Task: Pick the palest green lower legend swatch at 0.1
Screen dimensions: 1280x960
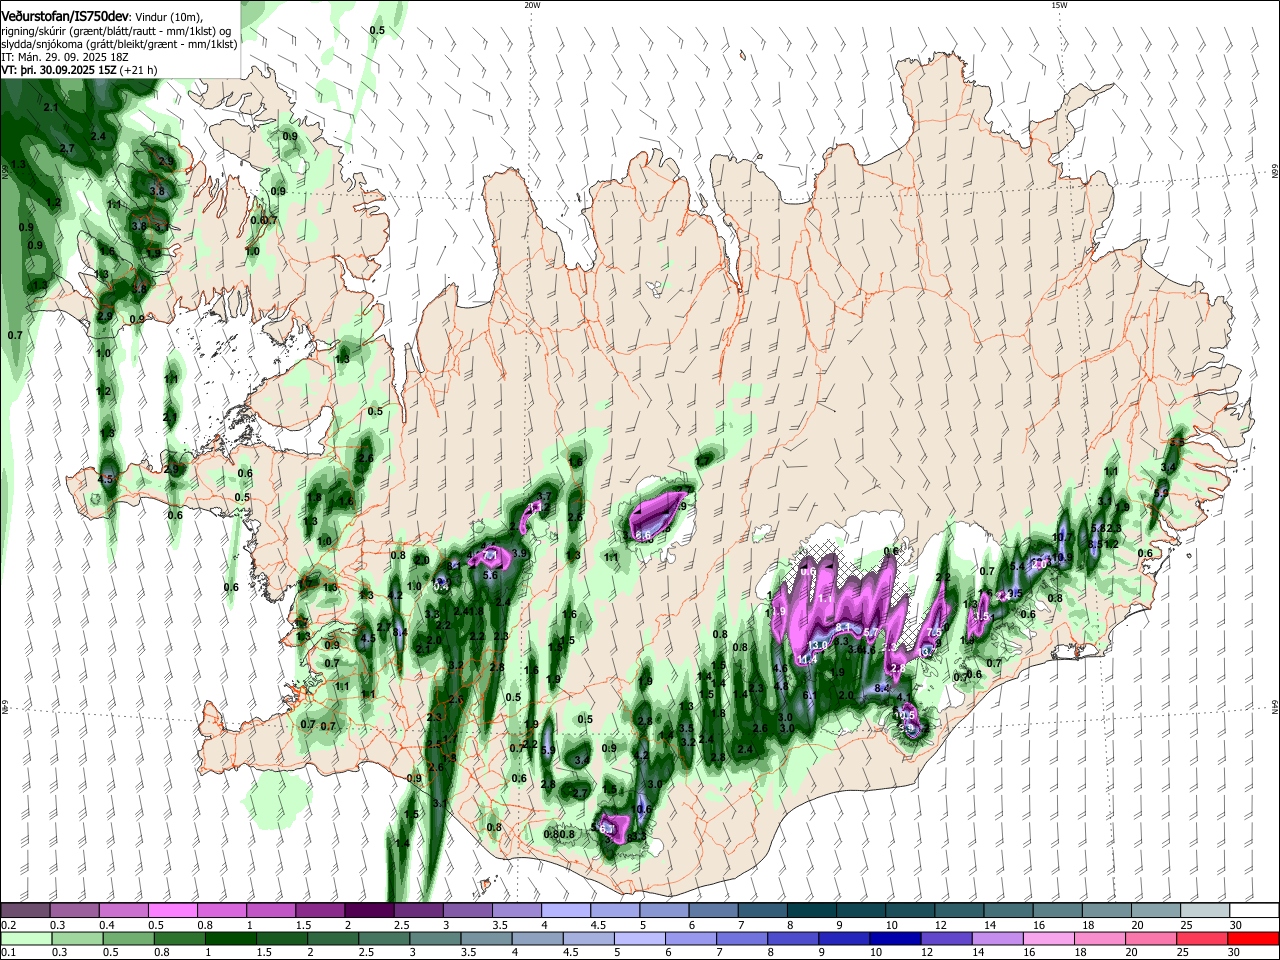Action: pos(26,938)
